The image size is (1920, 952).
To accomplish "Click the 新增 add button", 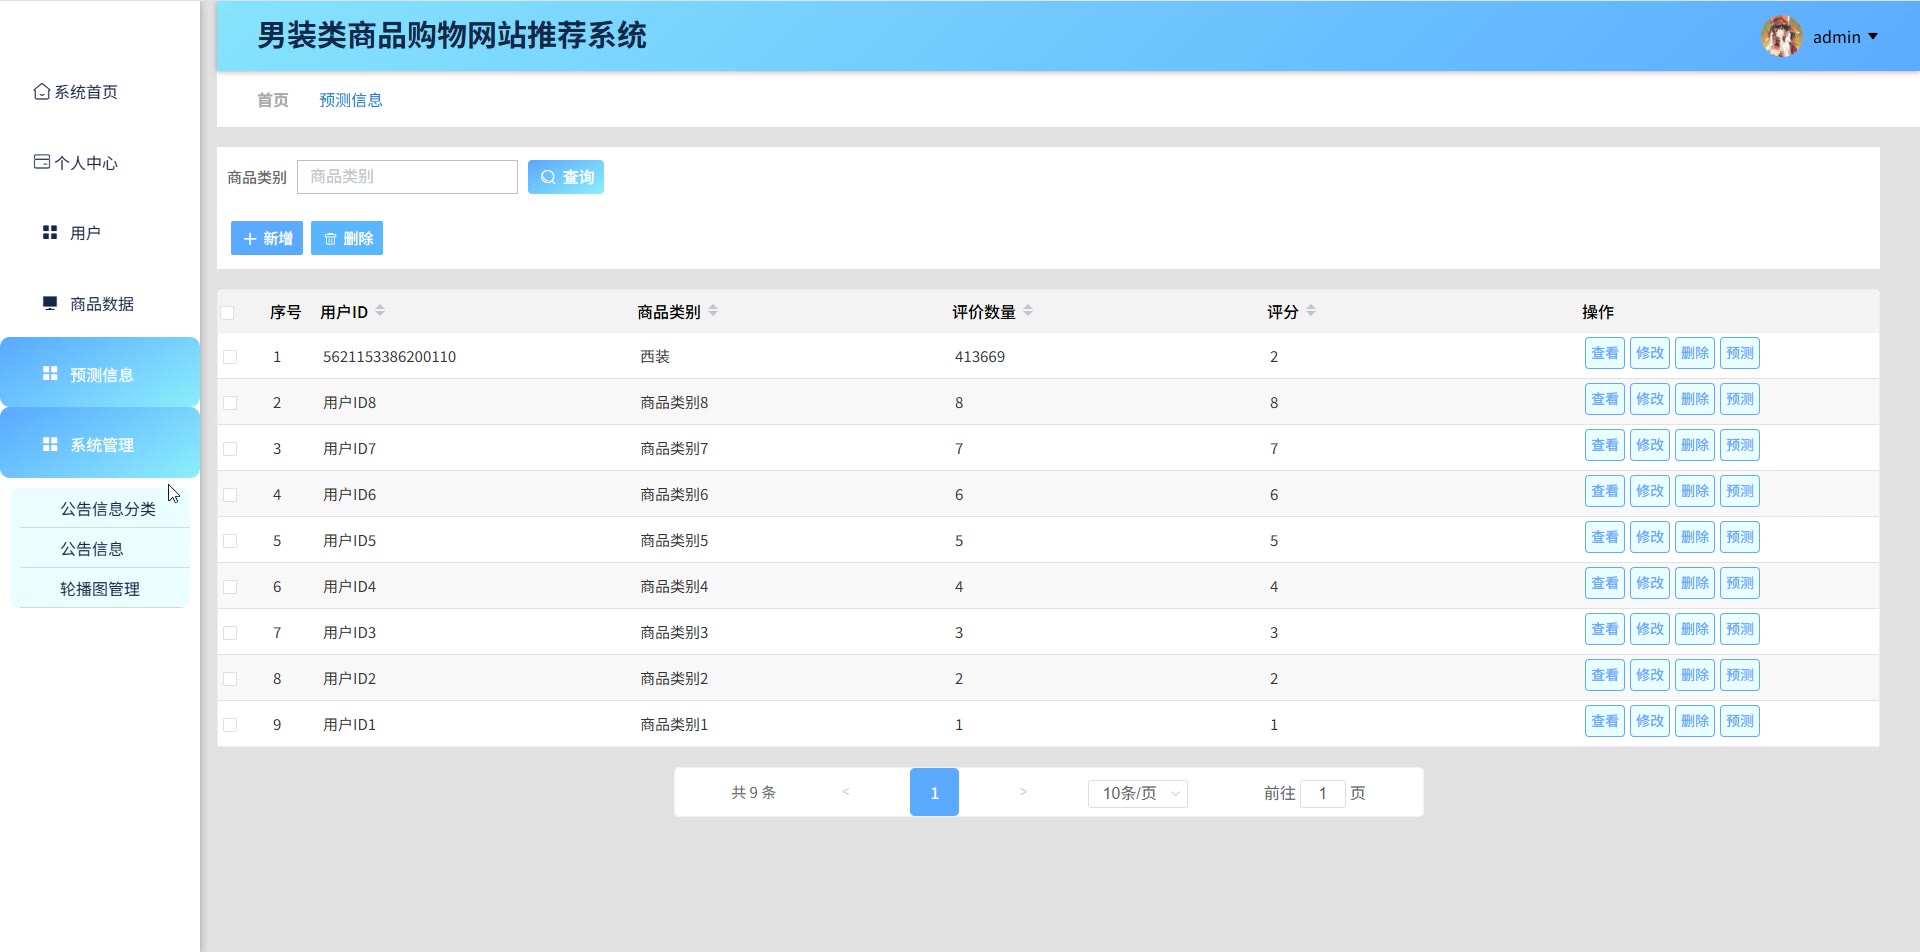I will pyautogui.click(x=267, y=238).
